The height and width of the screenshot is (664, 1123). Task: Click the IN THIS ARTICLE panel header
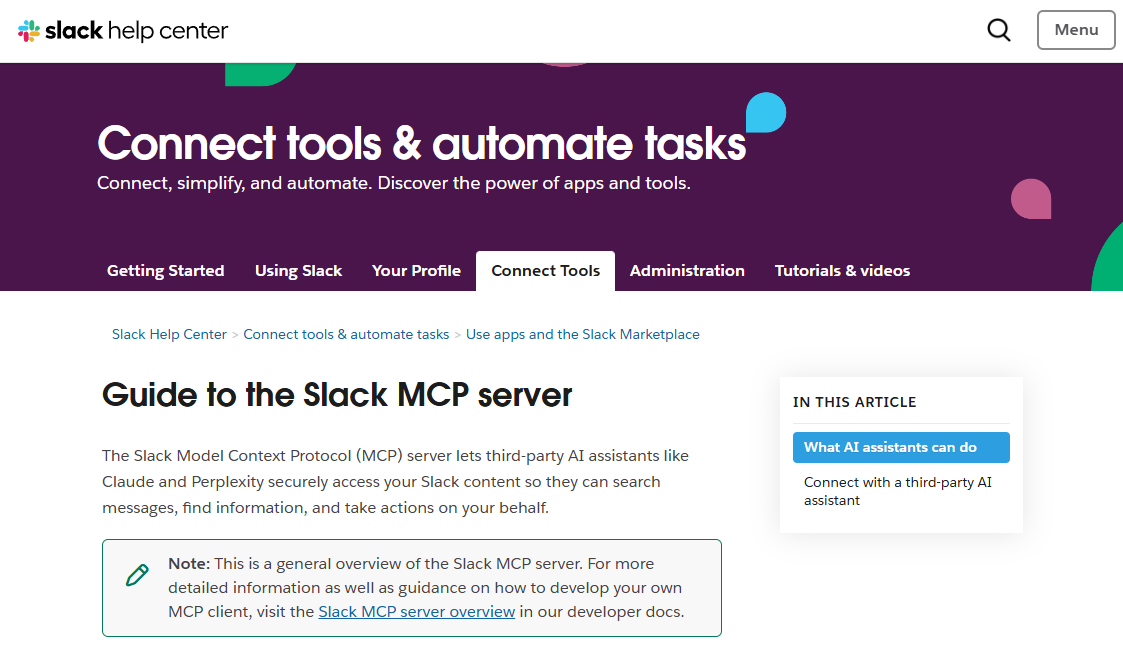coord(855,402)
